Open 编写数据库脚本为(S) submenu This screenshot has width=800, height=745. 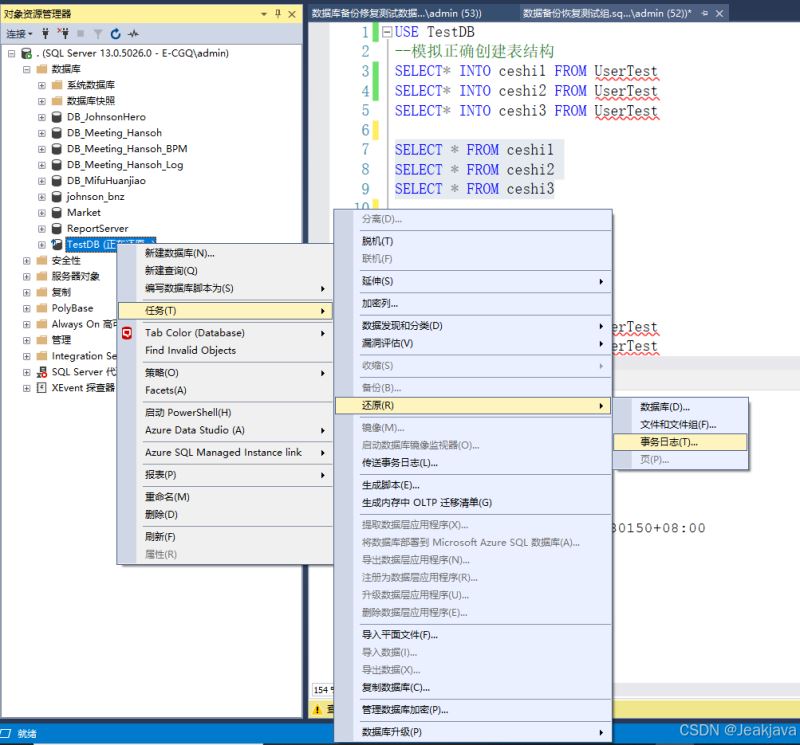(225, 288)
